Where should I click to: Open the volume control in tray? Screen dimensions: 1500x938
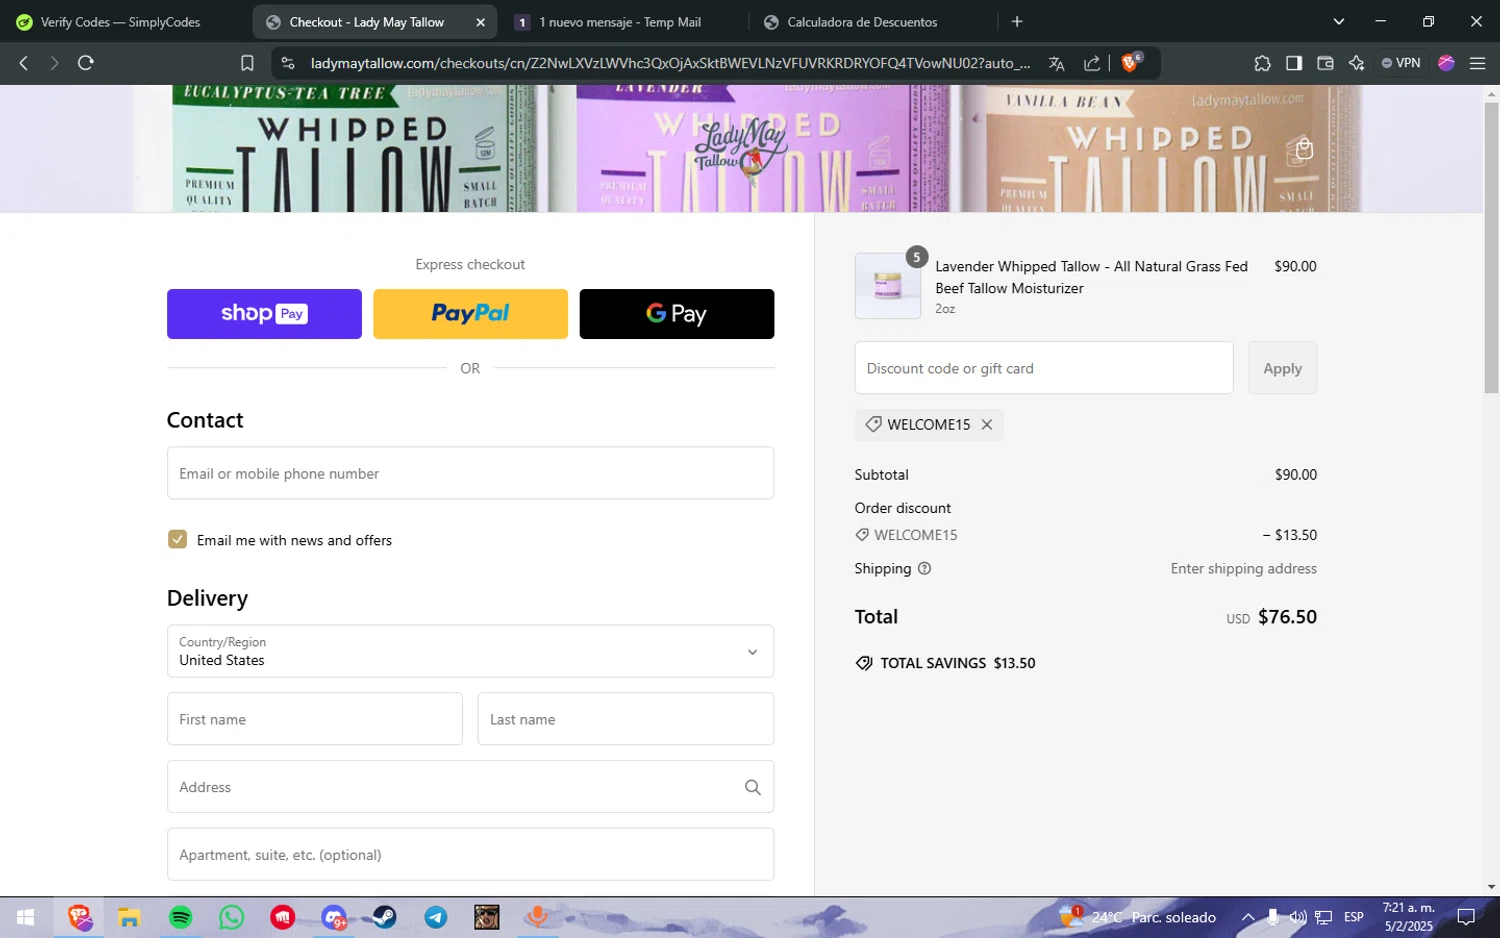[1297, 917]
